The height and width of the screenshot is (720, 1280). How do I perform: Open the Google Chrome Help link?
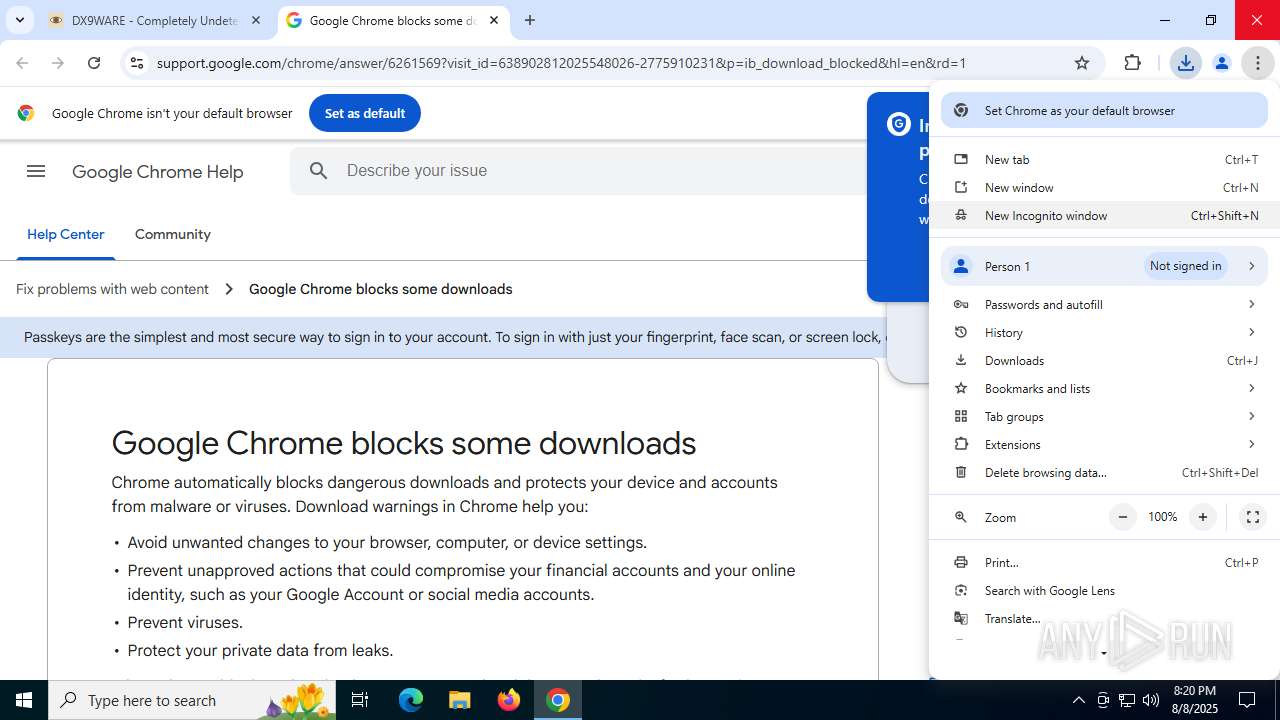(158, 172)
